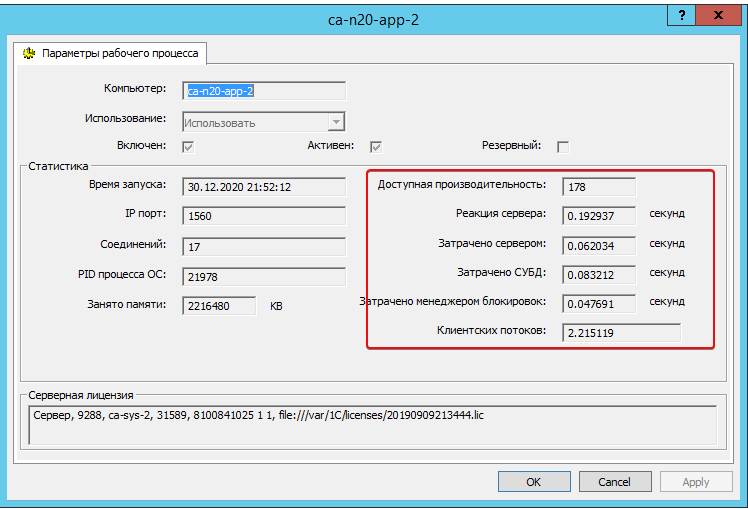Click the Доступная производительность field showing 178

(599, 187)
